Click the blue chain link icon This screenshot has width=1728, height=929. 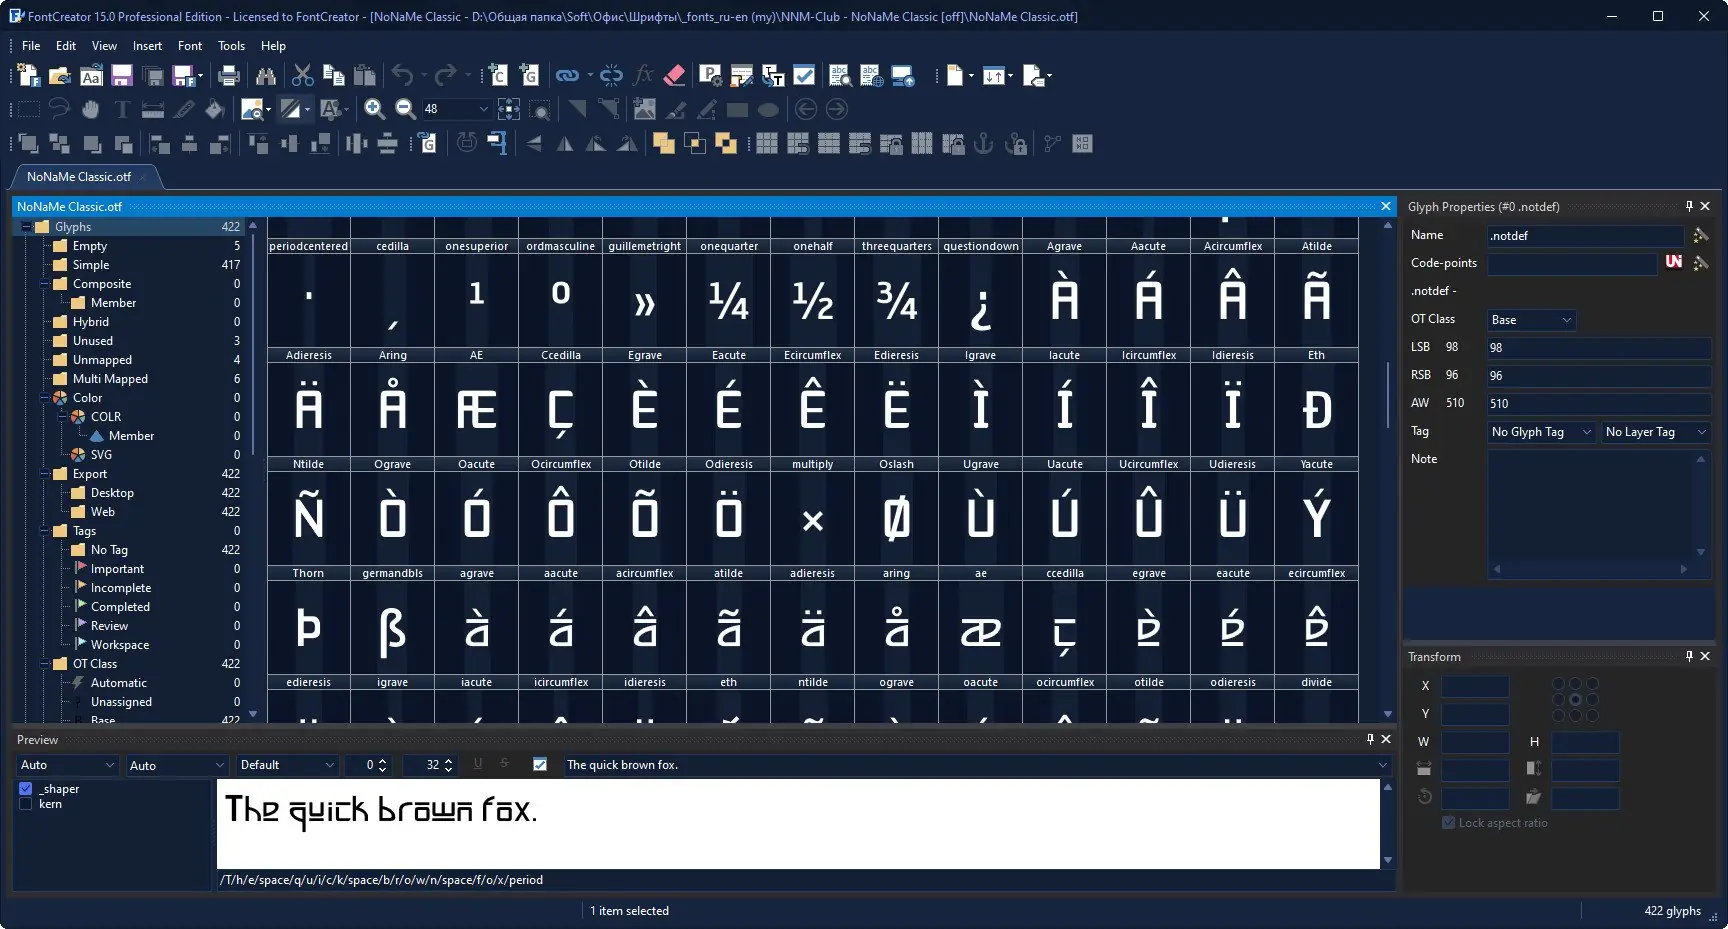567,76
